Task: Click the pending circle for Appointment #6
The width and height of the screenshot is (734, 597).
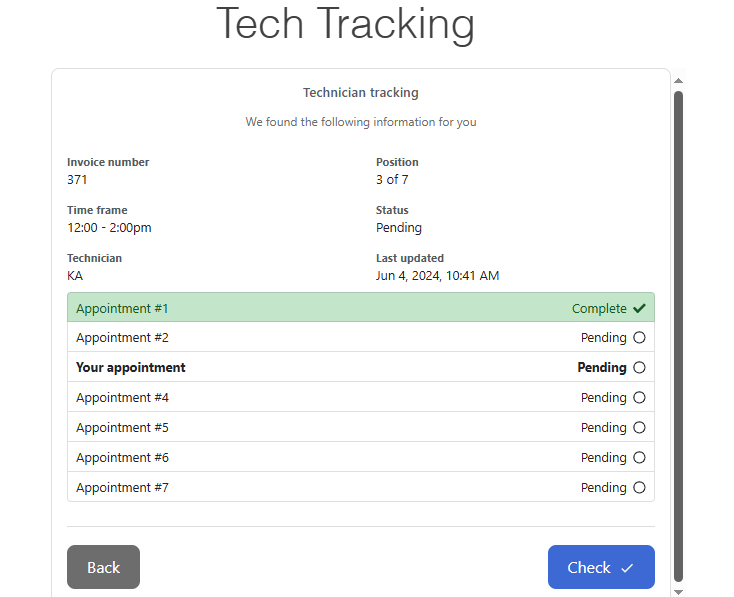Action: [639, 458]
